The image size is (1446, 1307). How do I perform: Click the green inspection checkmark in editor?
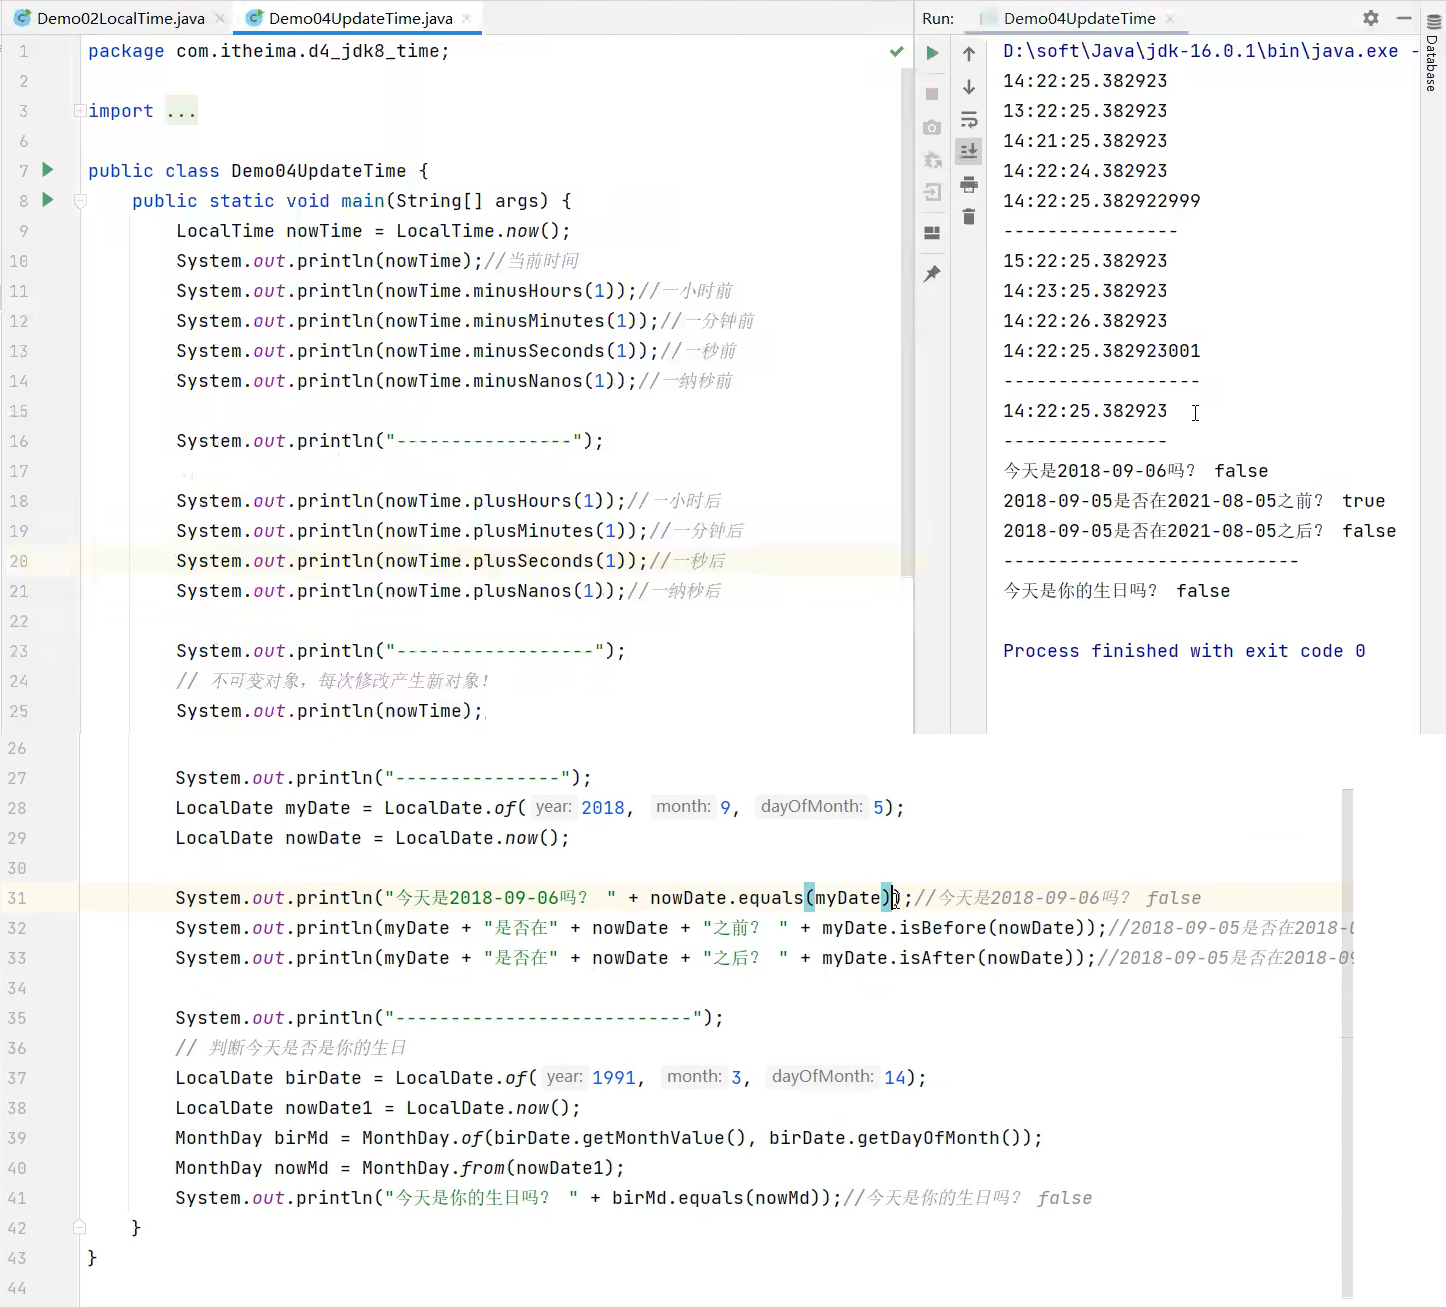pos(896,51)
